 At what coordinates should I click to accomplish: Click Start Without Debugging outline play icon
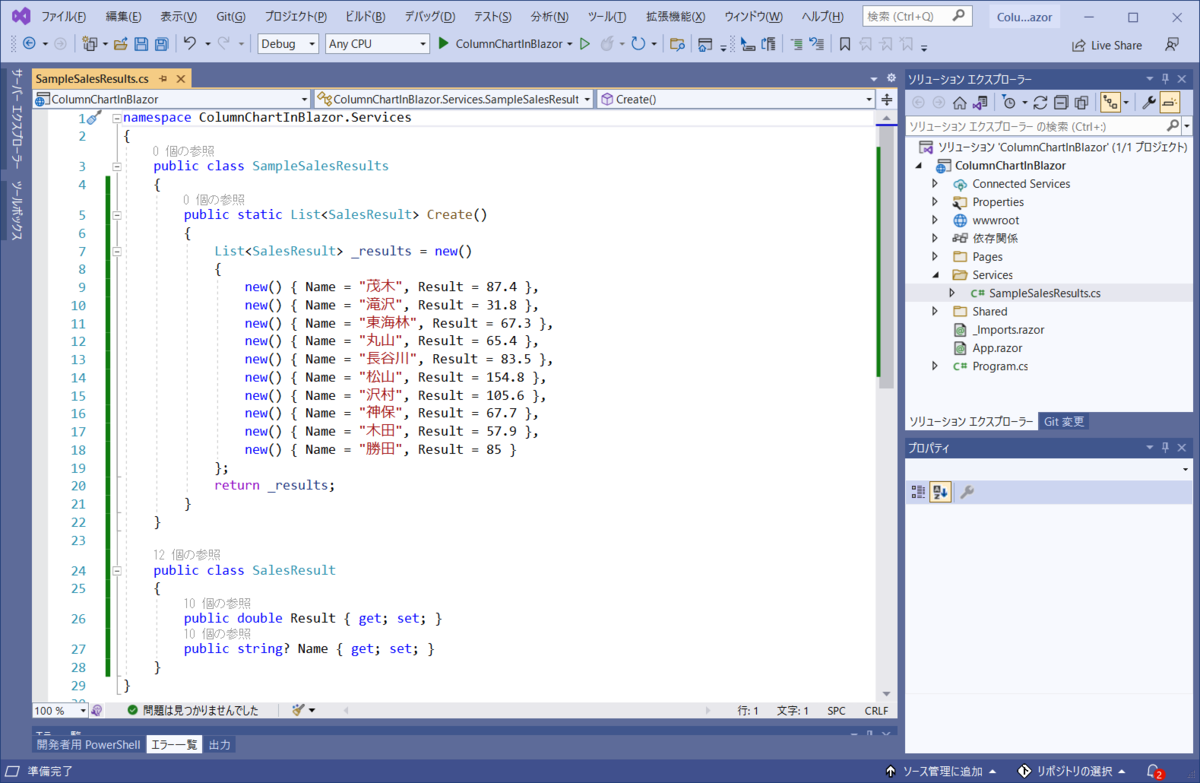coord(585,44)
